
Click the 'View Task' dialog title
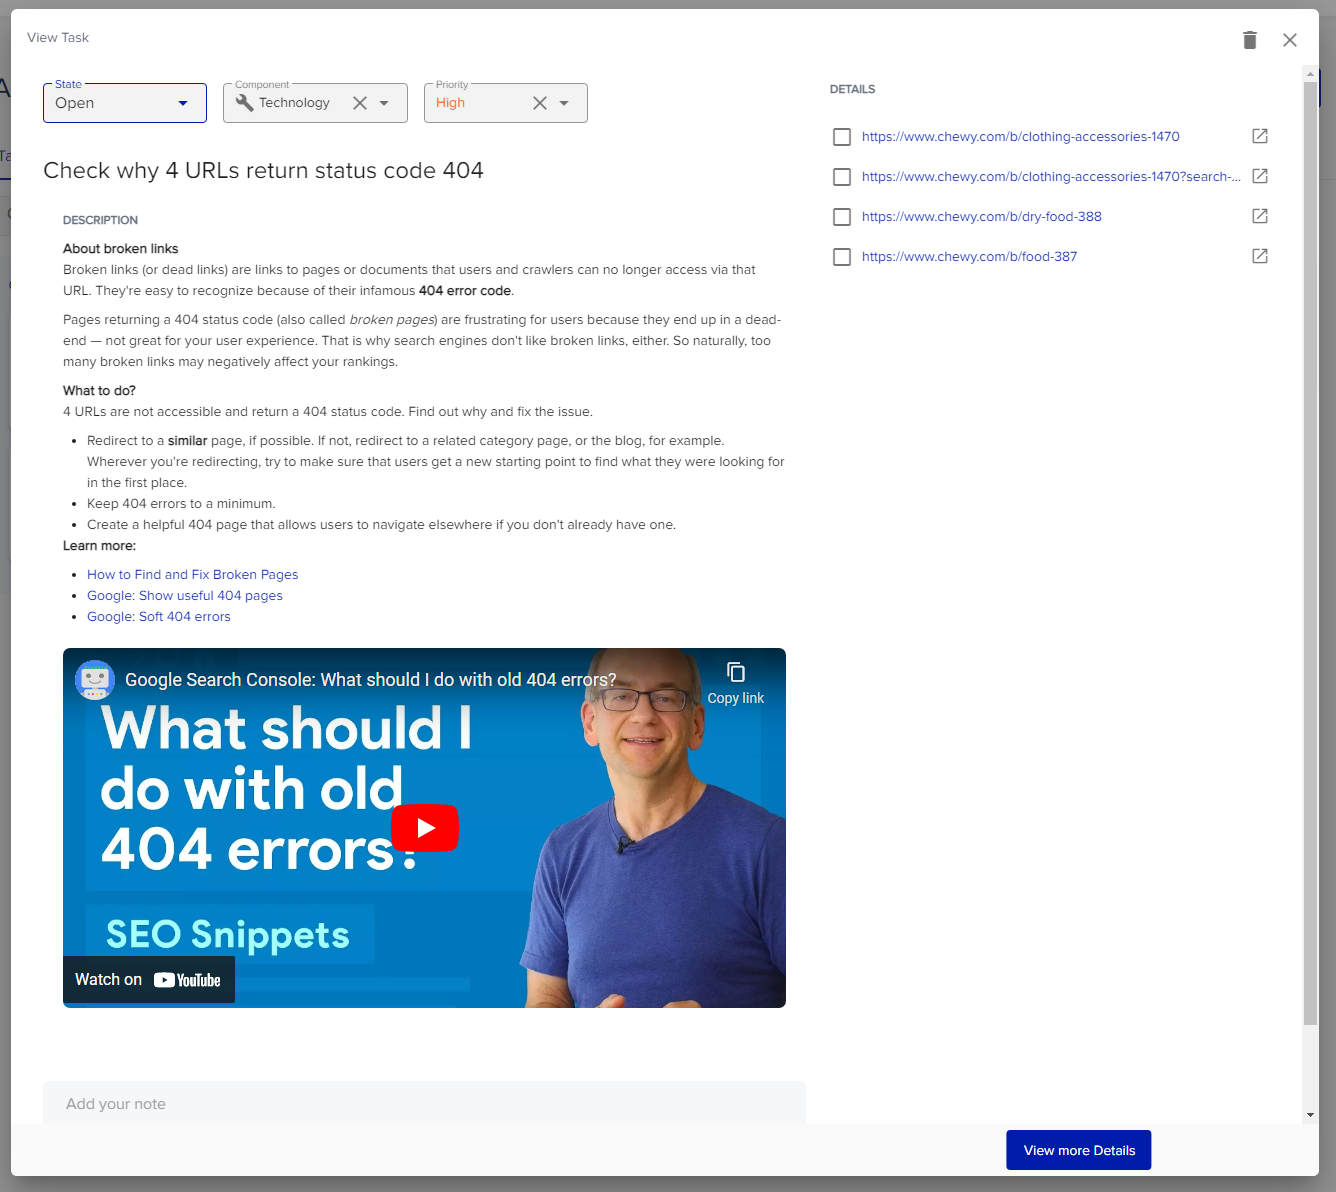point(58,38)
